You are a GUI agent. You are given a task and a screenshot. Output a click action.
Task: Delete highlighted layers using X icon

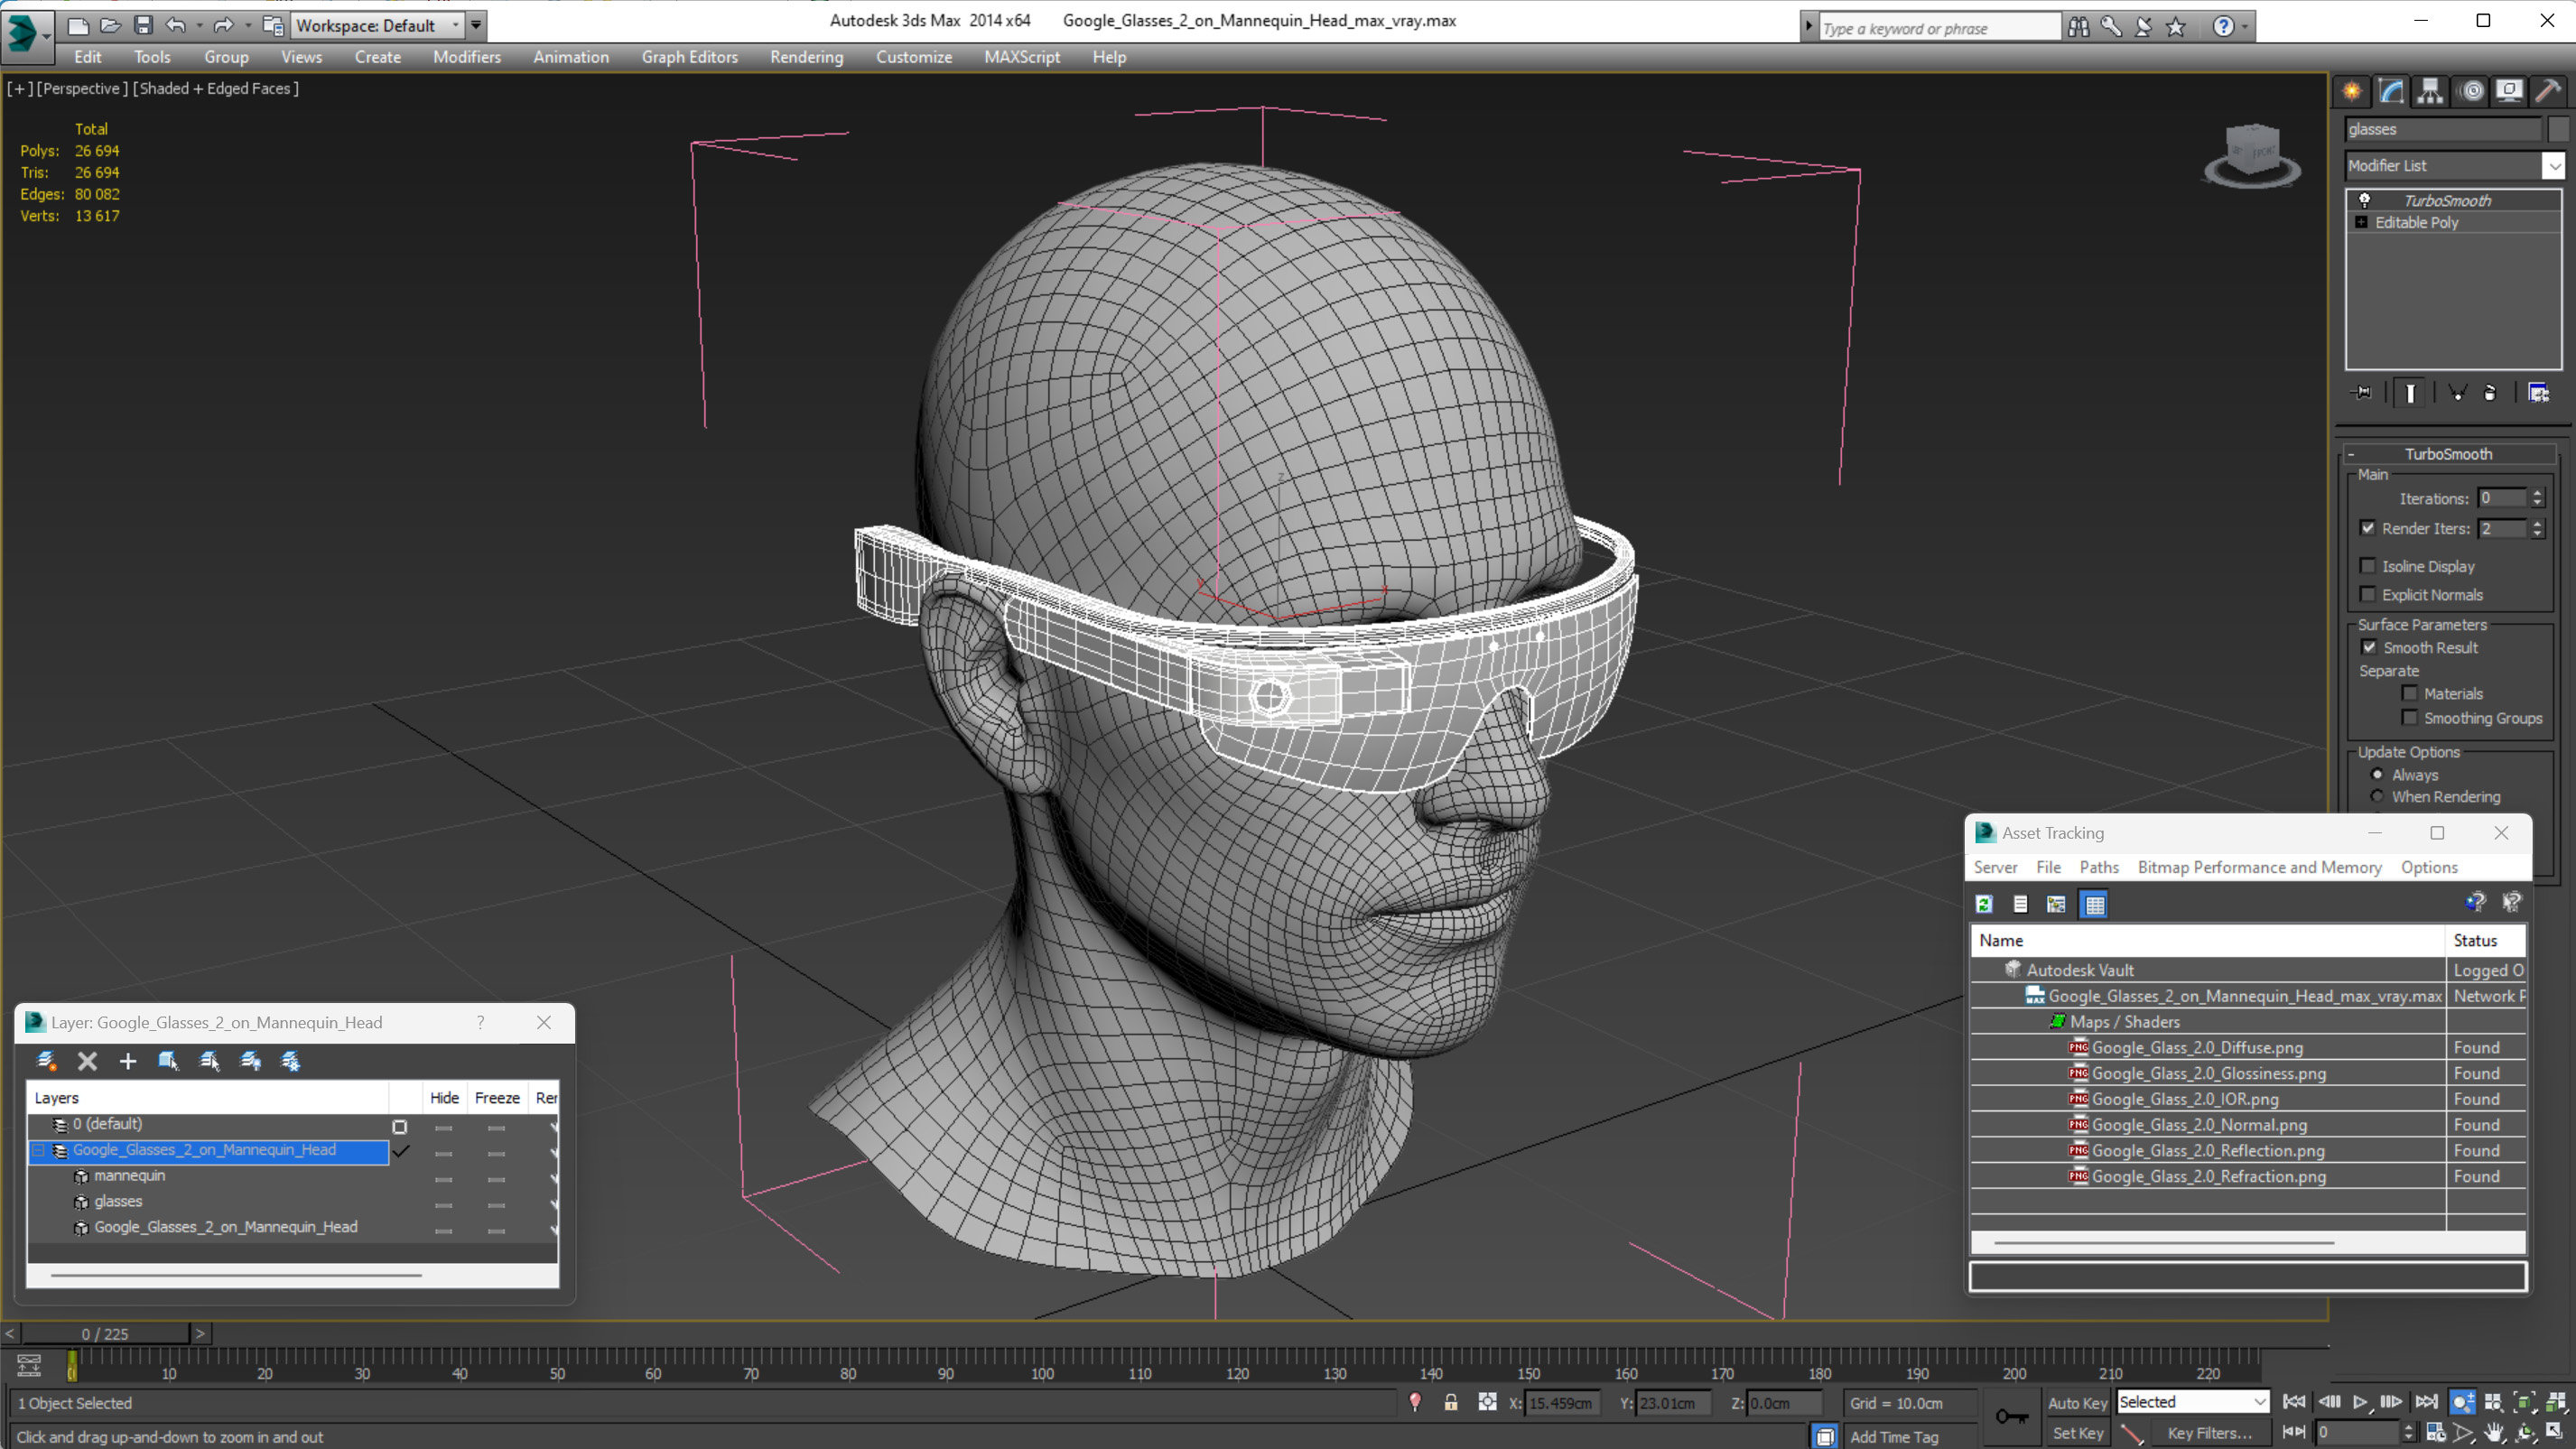(x=87, y=1061)
